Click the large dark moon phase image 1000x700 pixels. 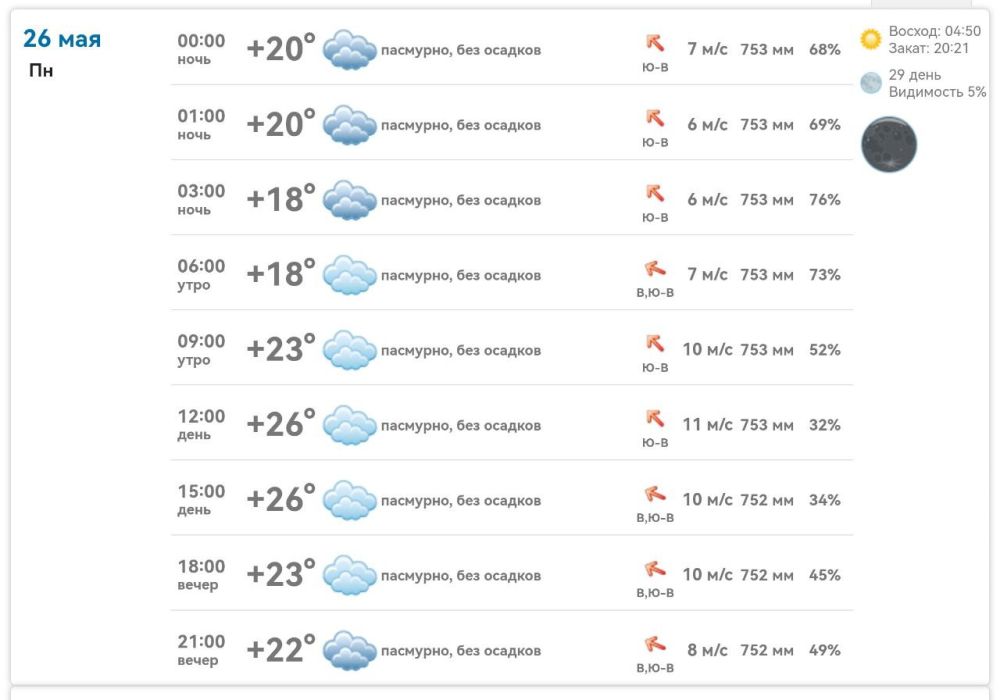point(889,144)
